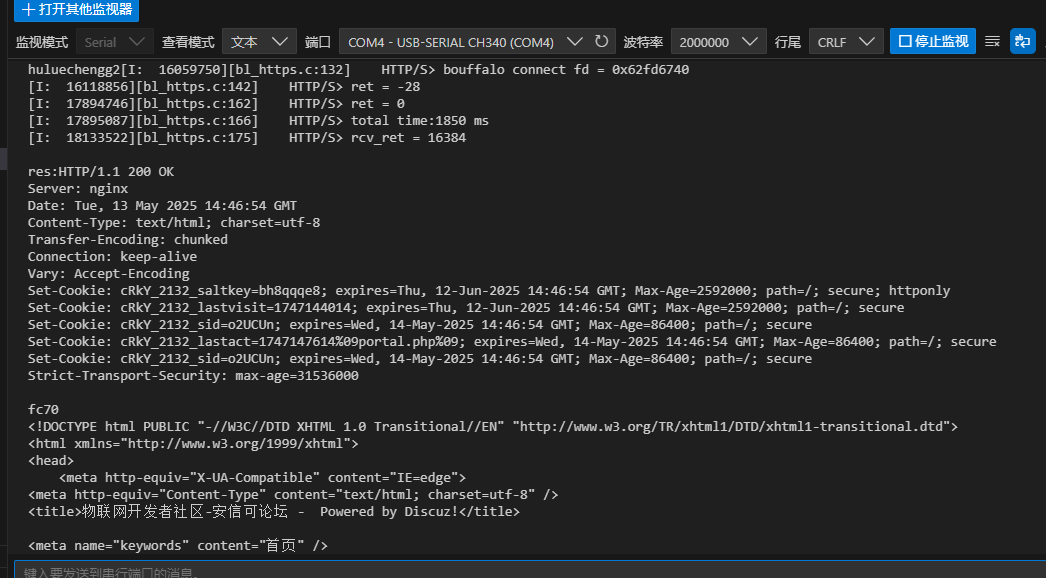Click the chevron arrow beside COM4 port
This screenshot has height=578, width=1046.
coord(574,41)
